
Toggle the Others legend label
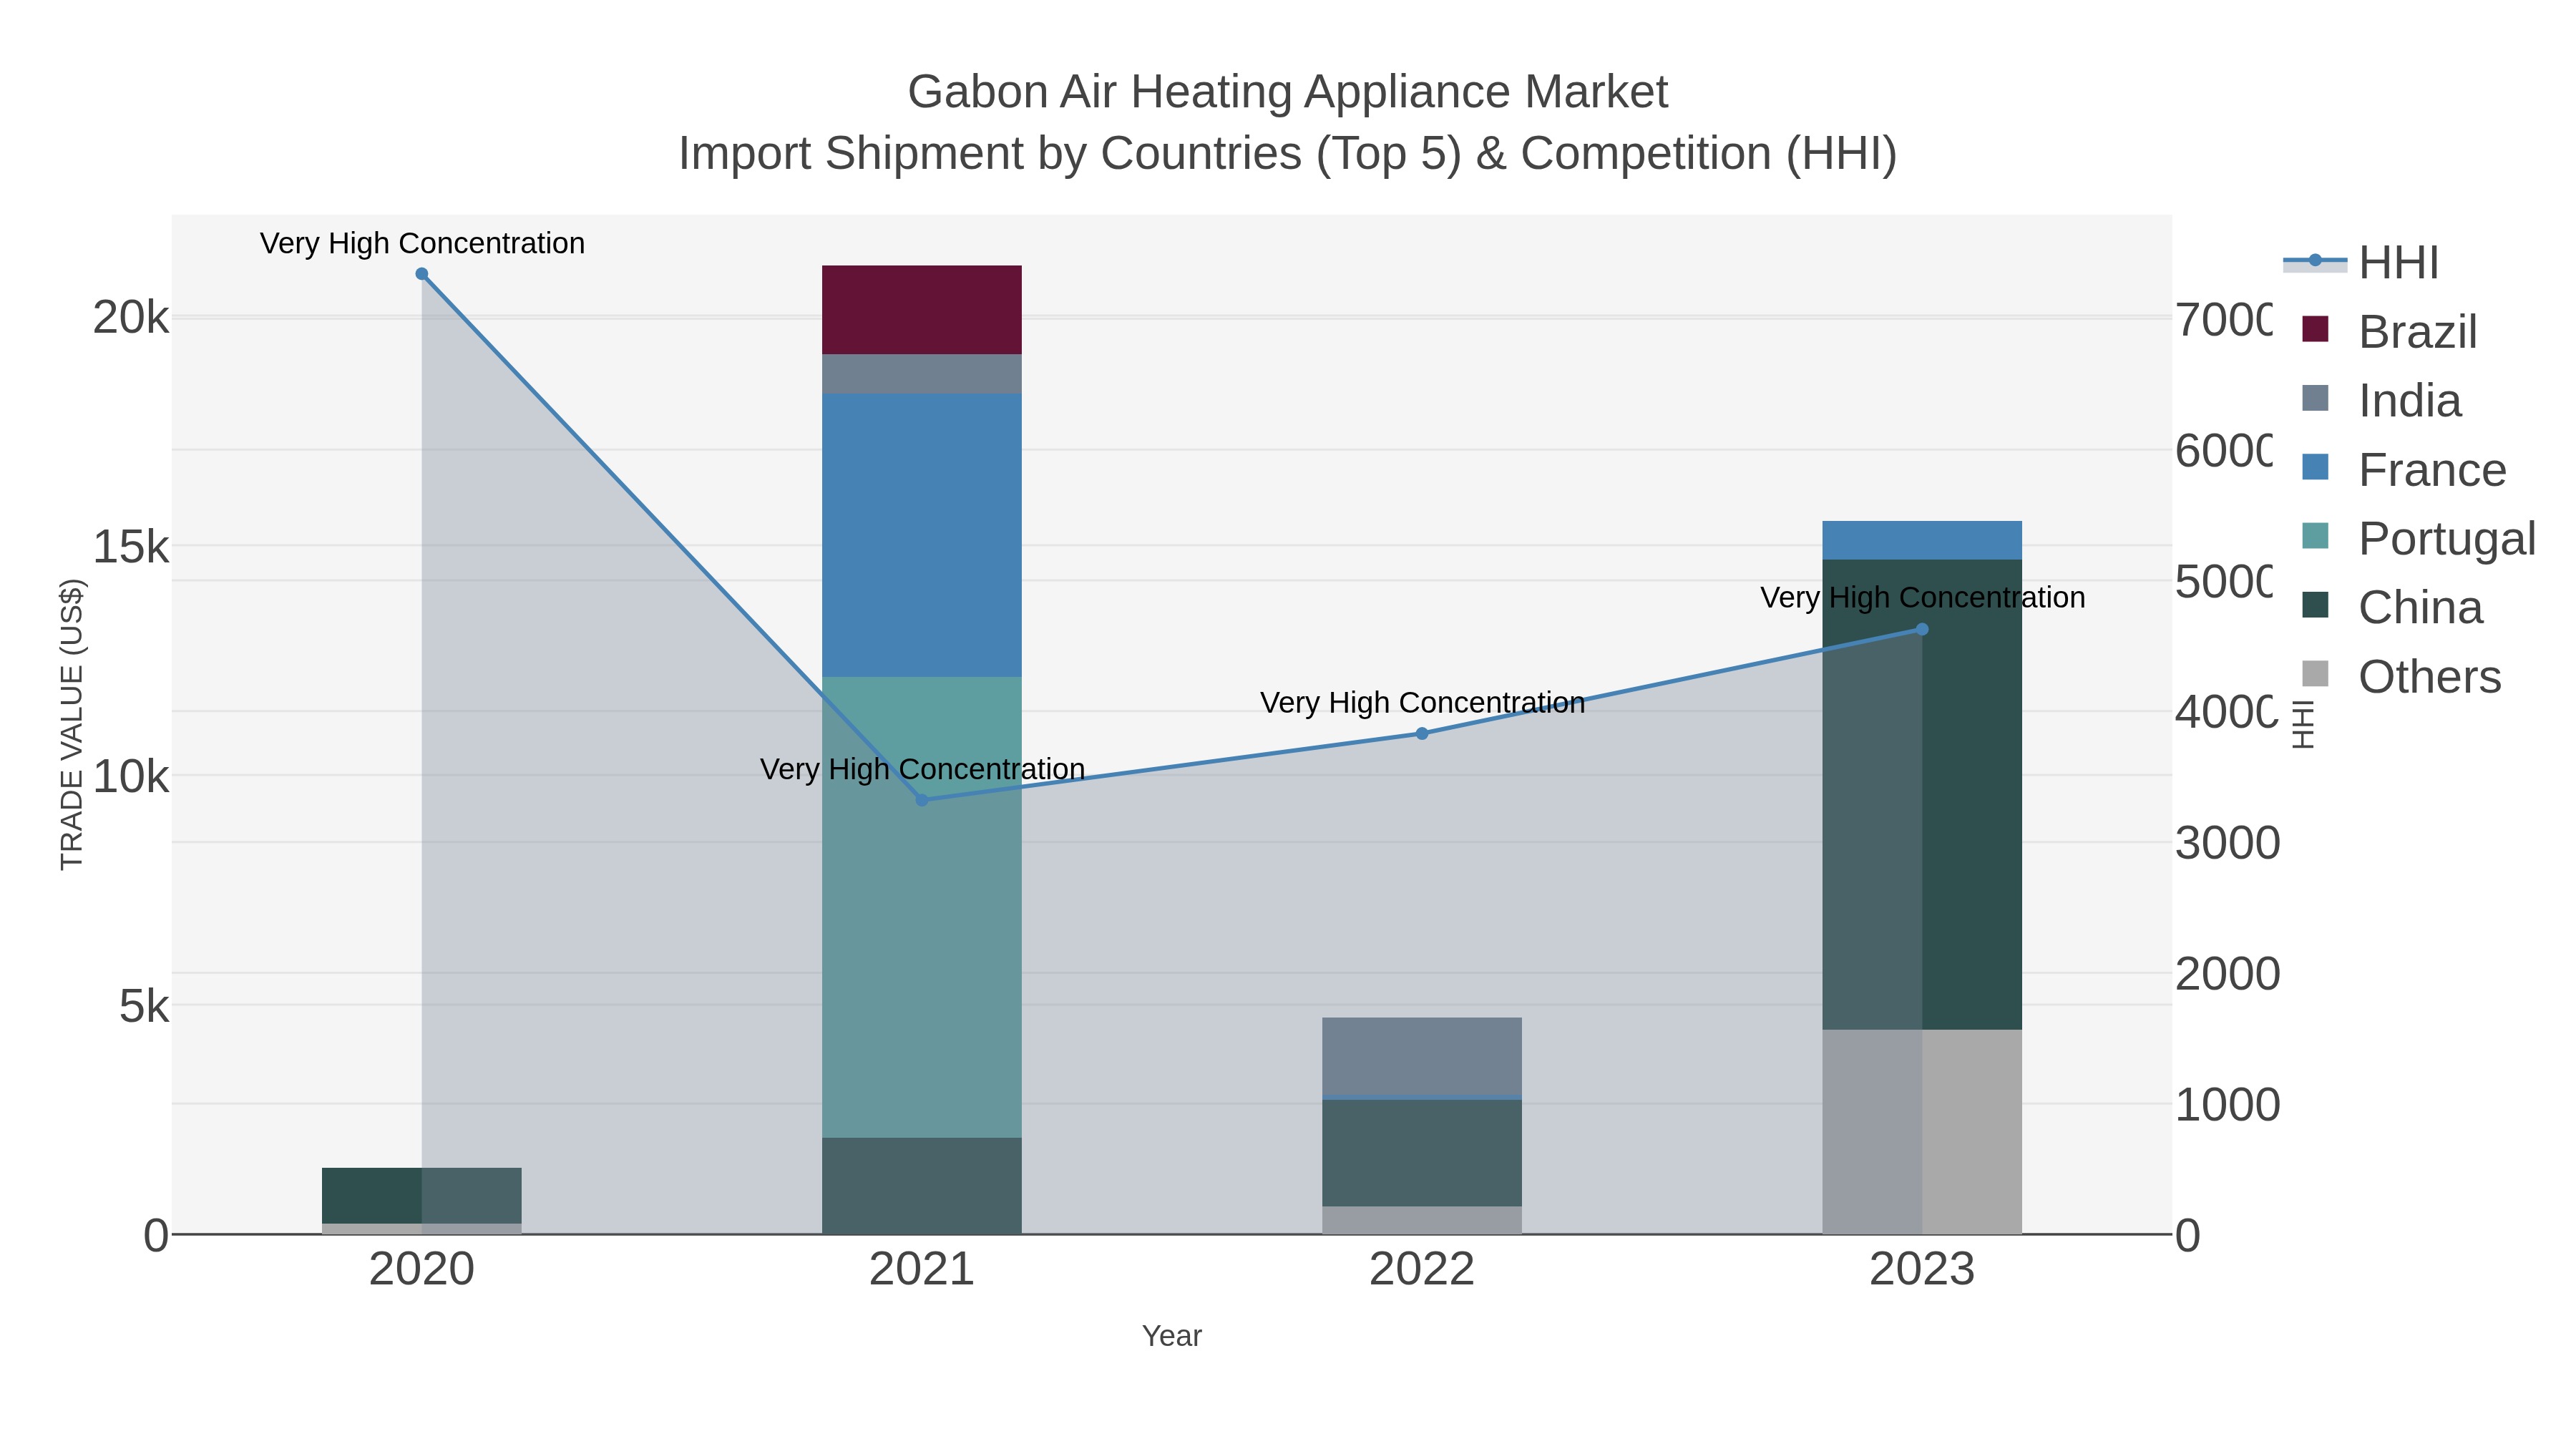pos(2430,677)
